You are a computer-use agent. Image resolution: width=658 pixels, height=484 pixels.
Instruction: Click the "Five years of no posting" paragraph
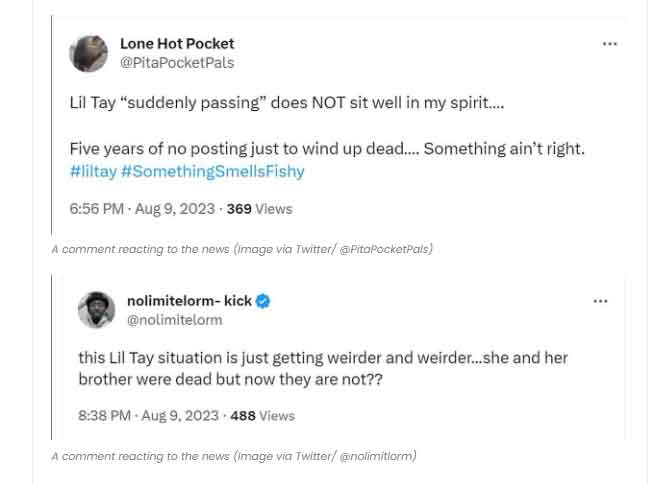point(327,149)
